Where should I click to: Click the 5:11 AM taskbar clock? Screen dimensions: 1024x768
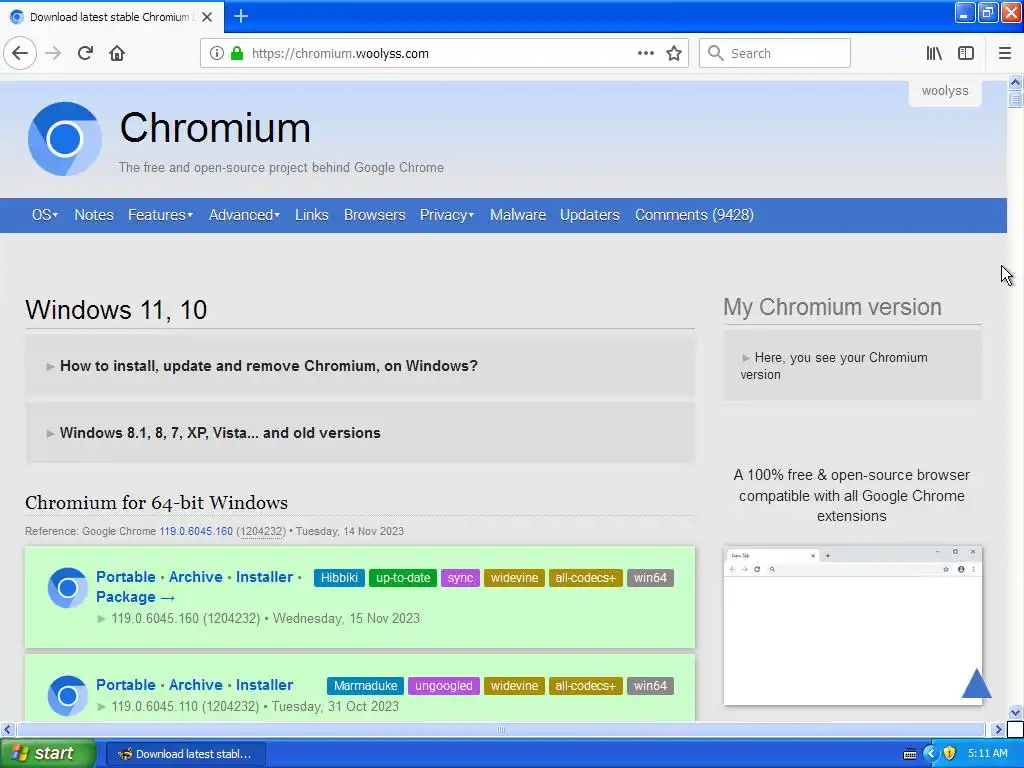tap(987, 753)
